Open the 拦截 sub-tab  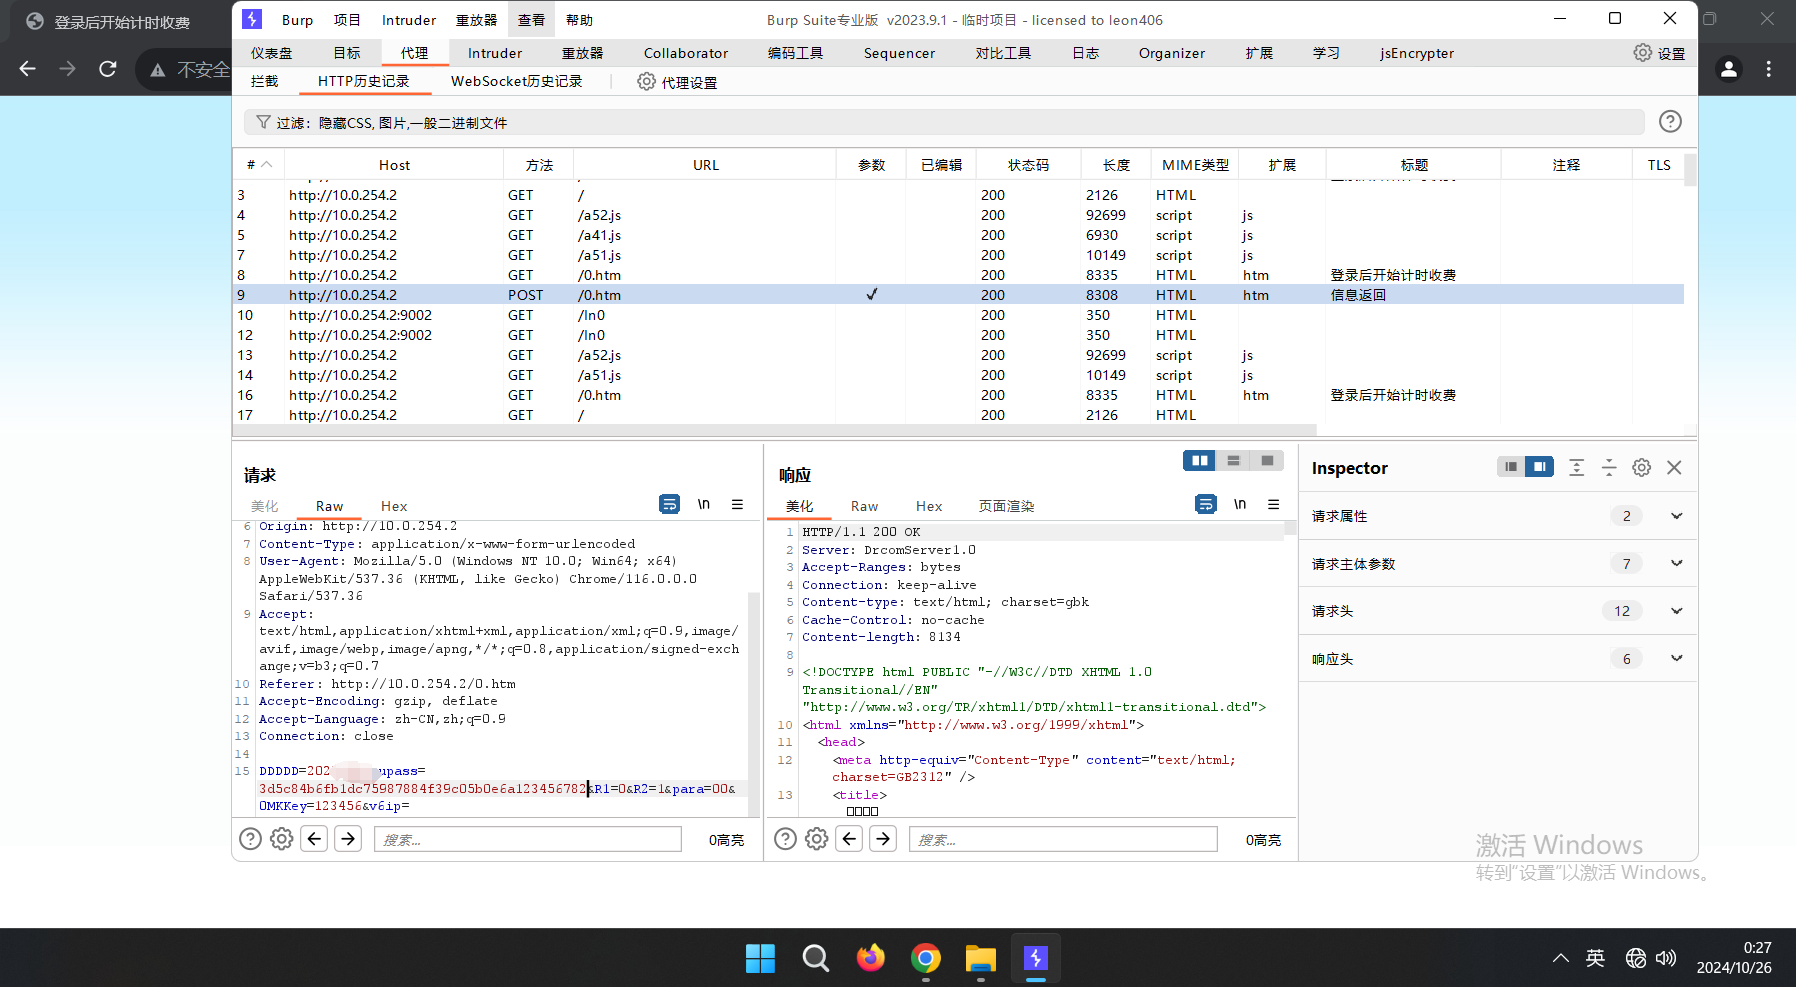pos(265,81)
